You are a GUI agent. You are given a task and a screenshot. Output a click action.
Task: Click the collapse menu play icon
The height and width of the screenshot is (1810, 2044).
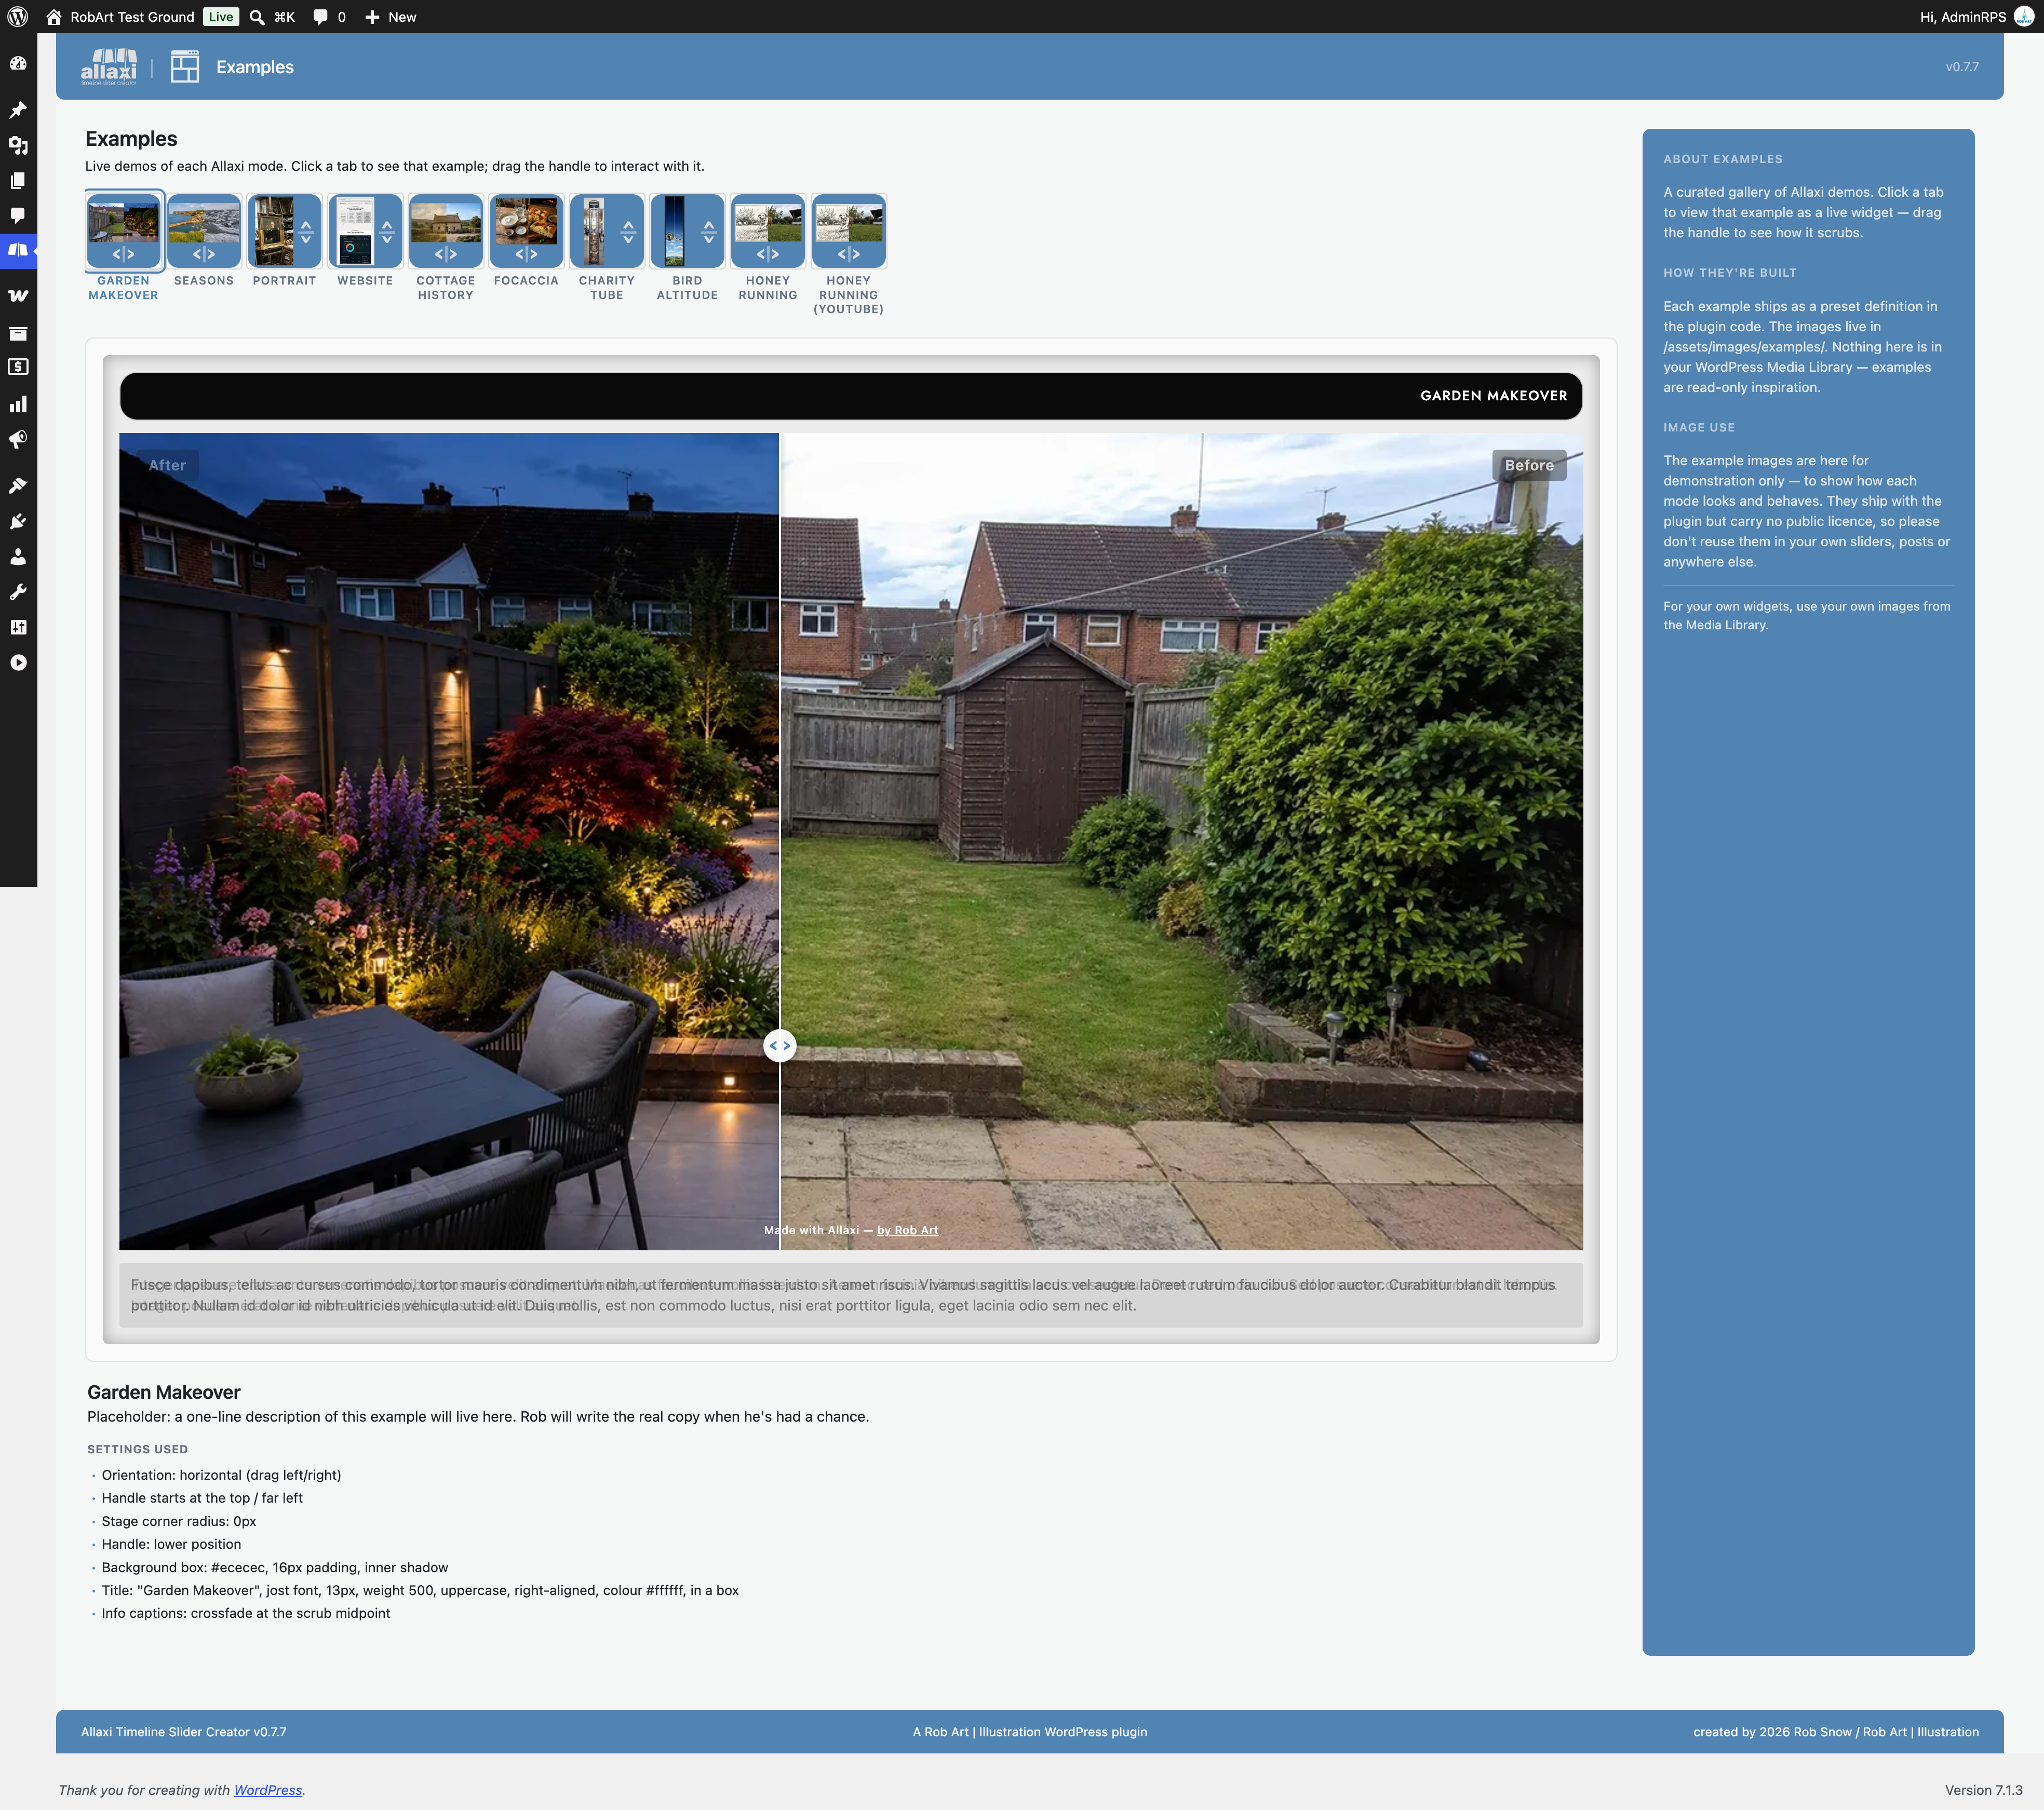tap(18, 662)
